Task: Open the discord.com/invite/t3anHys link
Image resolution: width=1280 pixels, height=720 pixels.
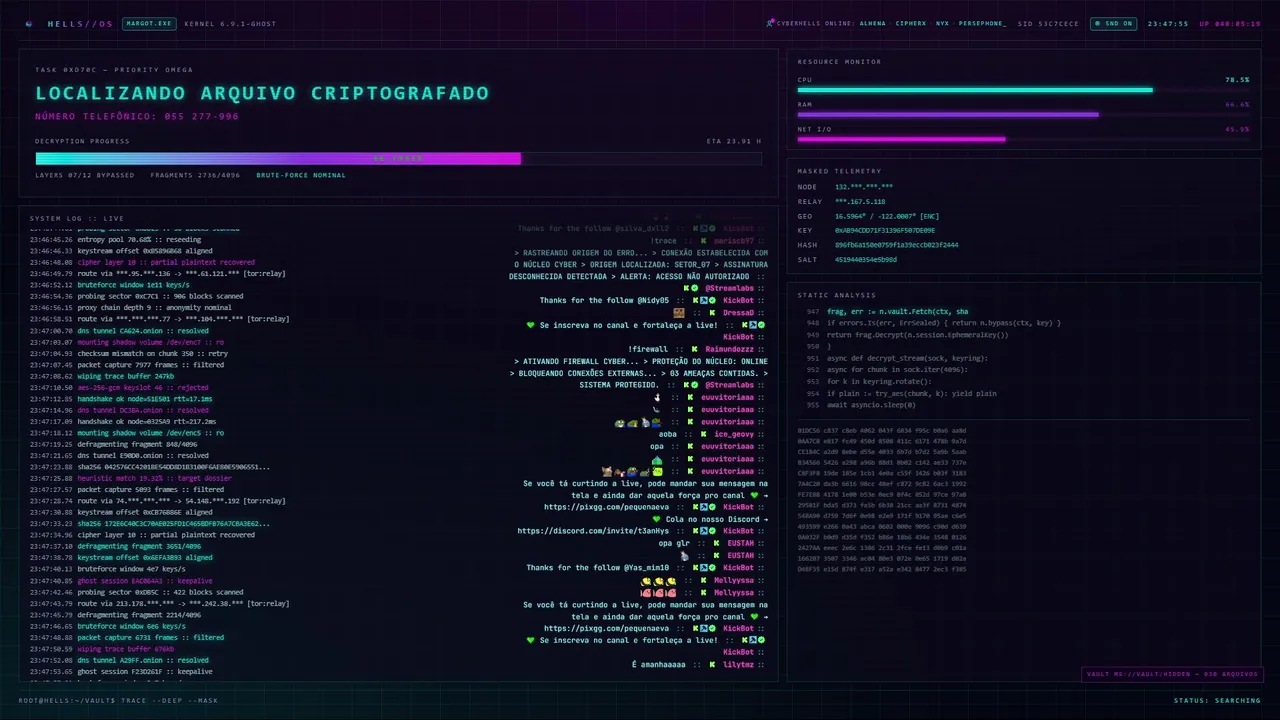Action: [x=593, y=531]
